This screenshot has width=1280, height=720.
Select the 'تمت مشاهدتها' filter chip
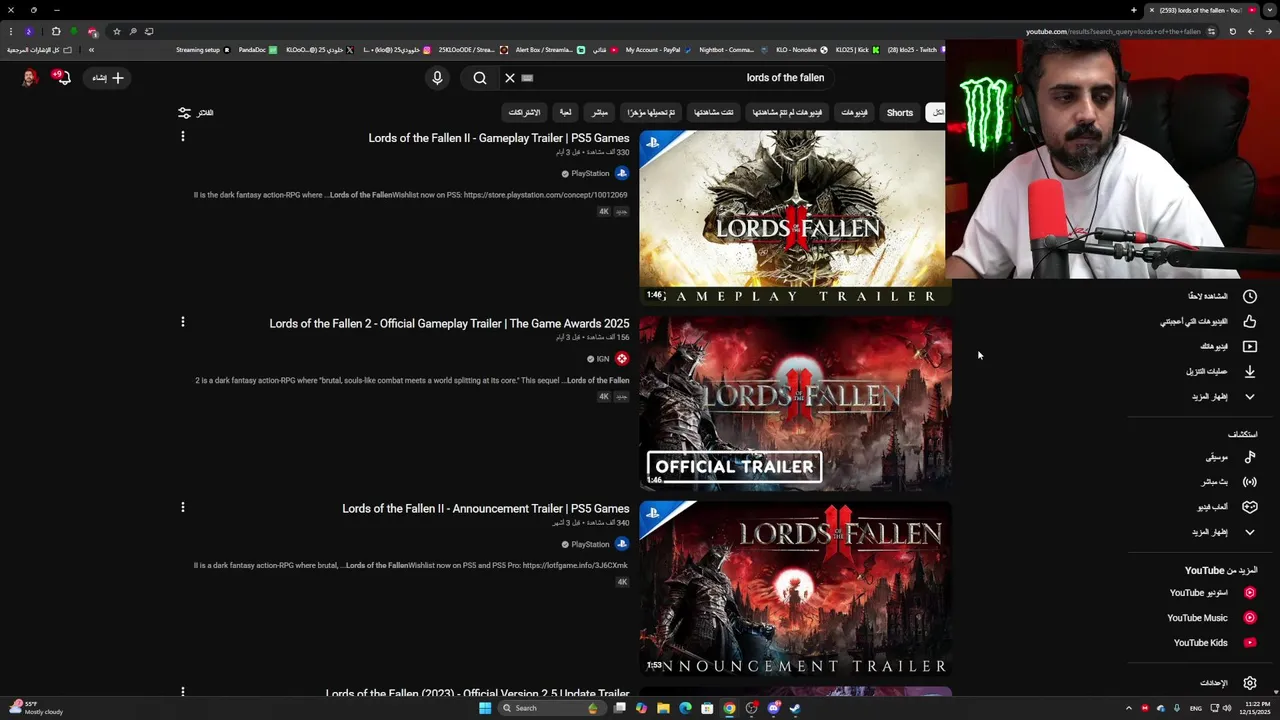click(714, 113)
